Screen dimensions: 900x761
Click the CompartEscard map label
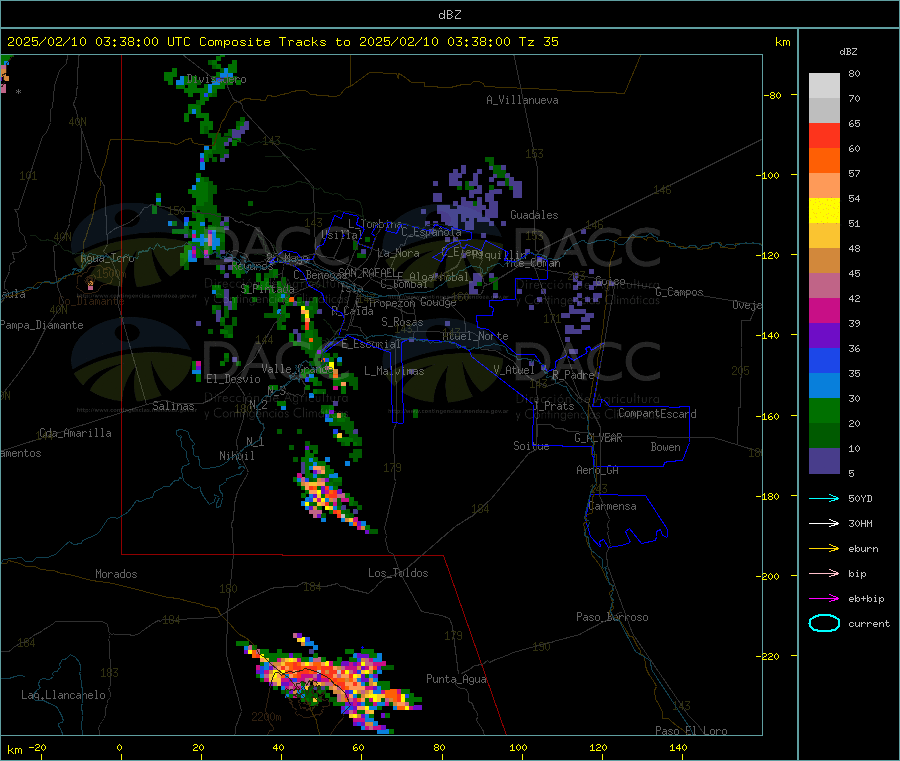tap(657, 413)
